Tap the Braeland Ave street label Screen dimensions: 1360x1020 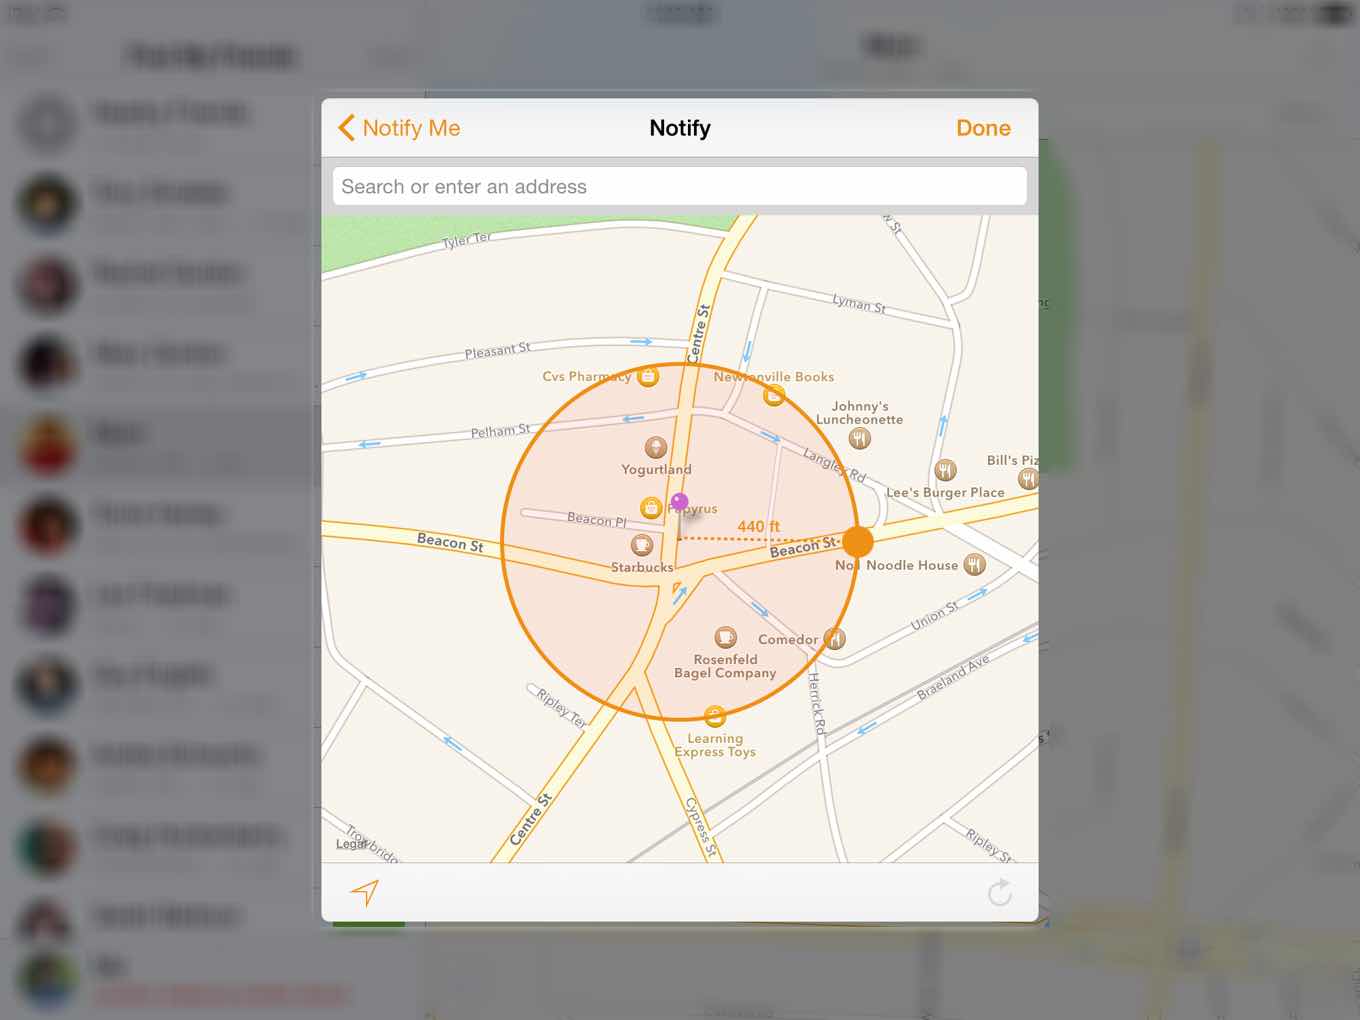(x=953, y=677)
